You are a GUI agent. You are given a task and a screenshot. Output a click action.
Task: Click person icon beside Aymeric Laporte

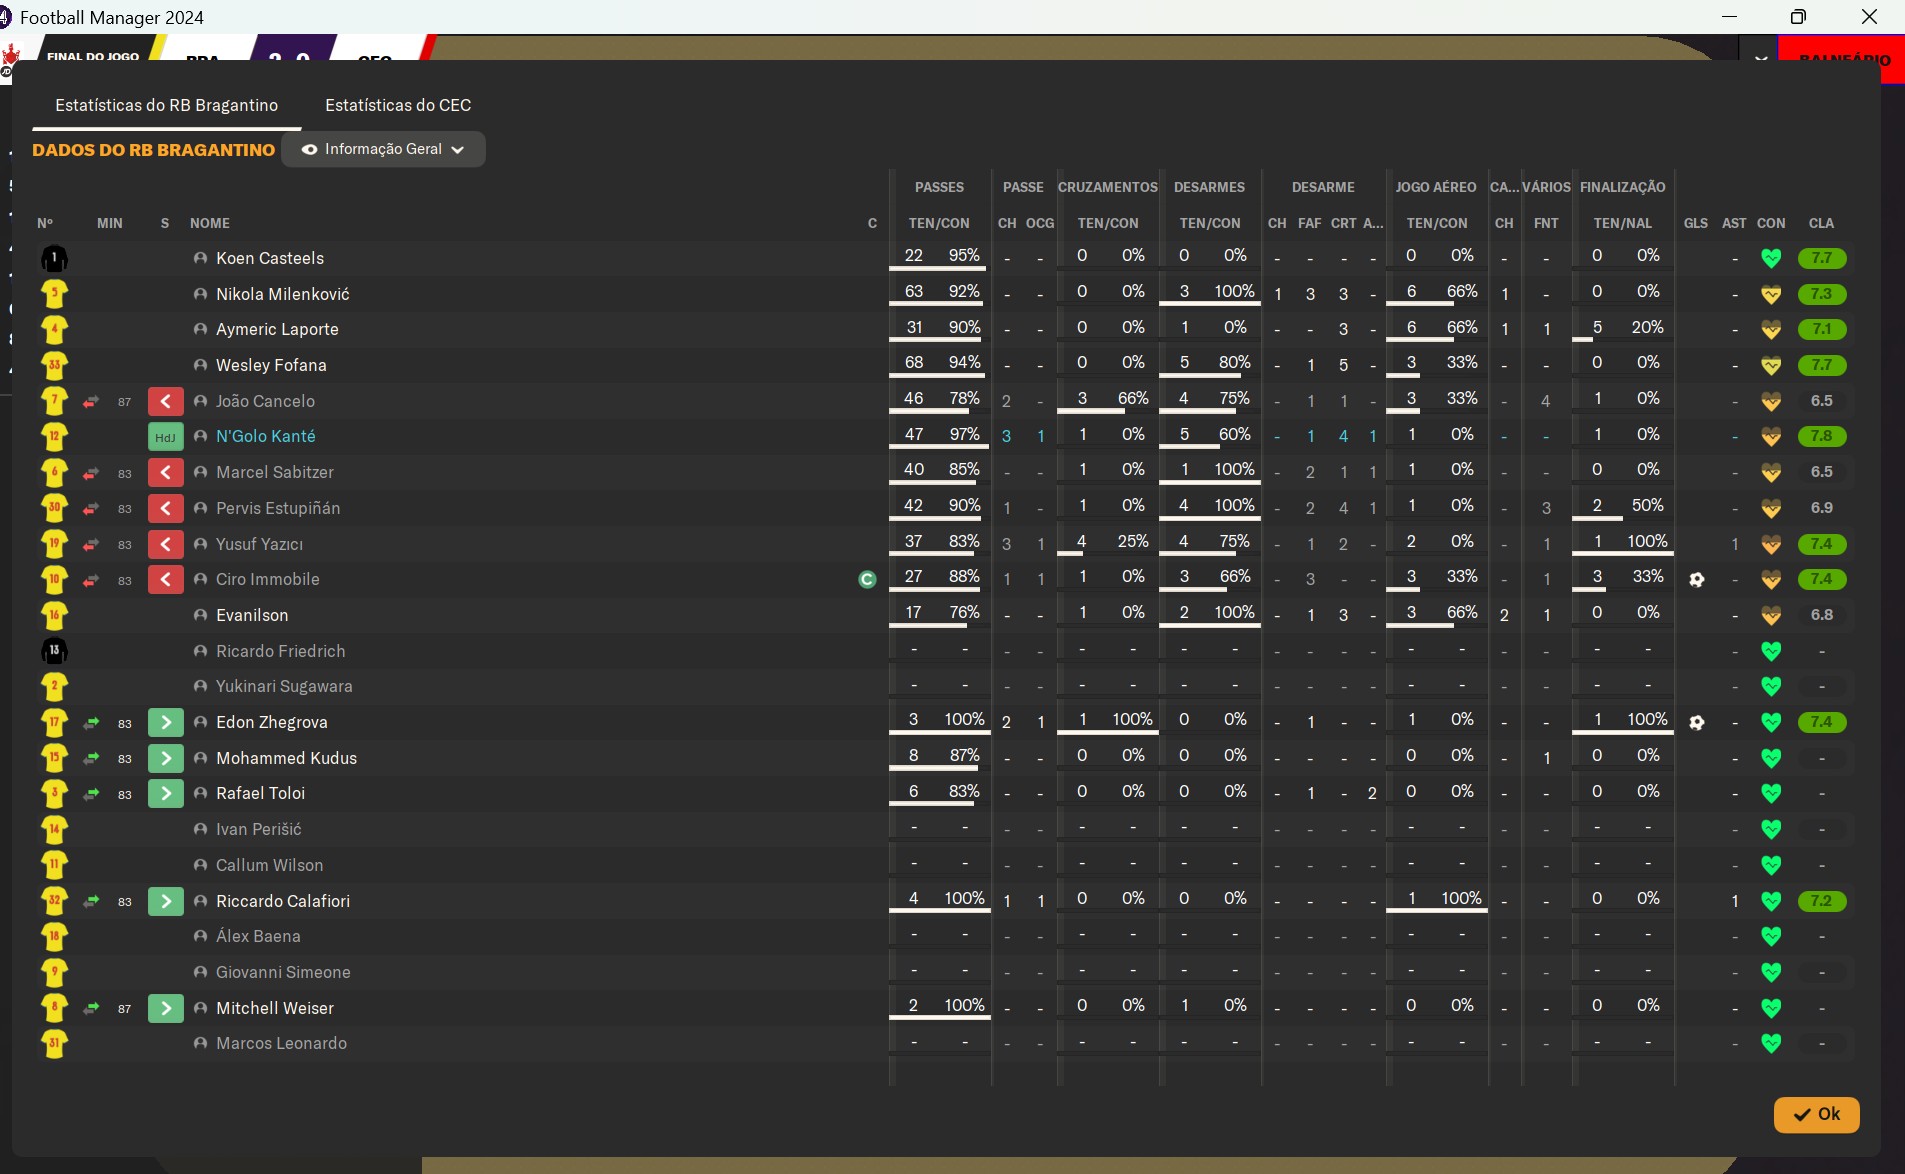coord(200,329)
